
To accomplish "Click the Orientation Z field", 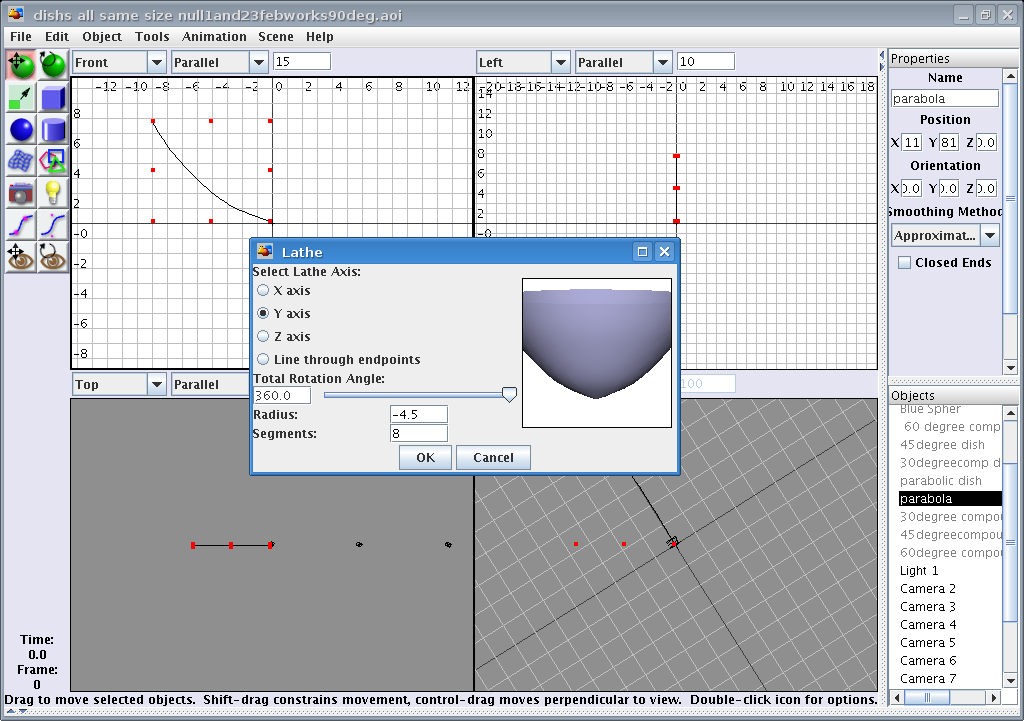I will (986, 188).
